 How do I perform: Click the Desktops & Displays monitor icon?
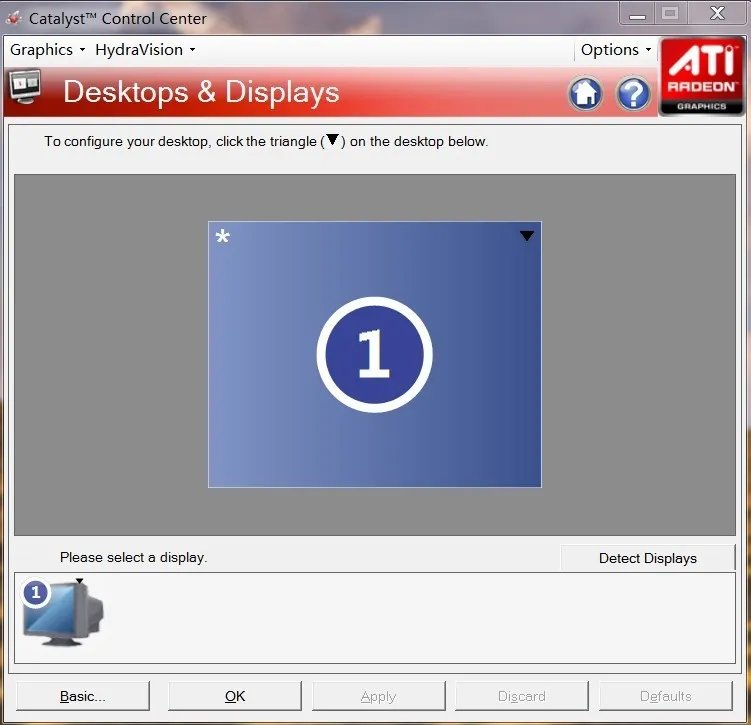tap(25, 86)
